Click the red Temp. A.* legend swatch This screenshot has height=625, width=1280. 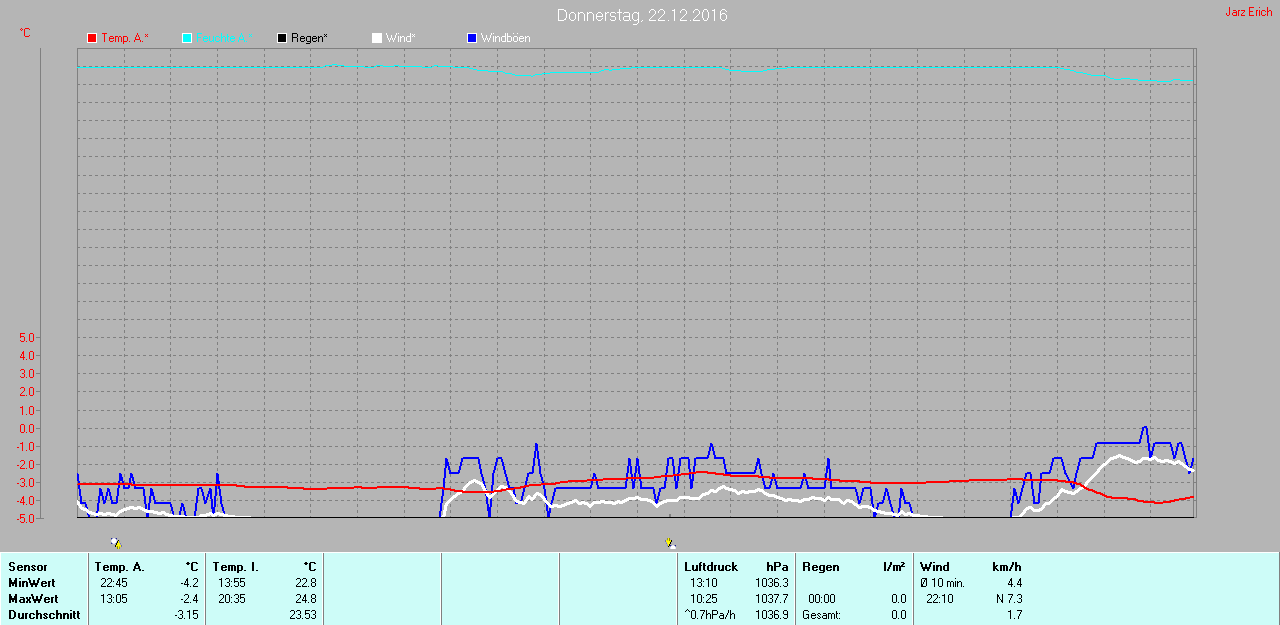(92, 38)
